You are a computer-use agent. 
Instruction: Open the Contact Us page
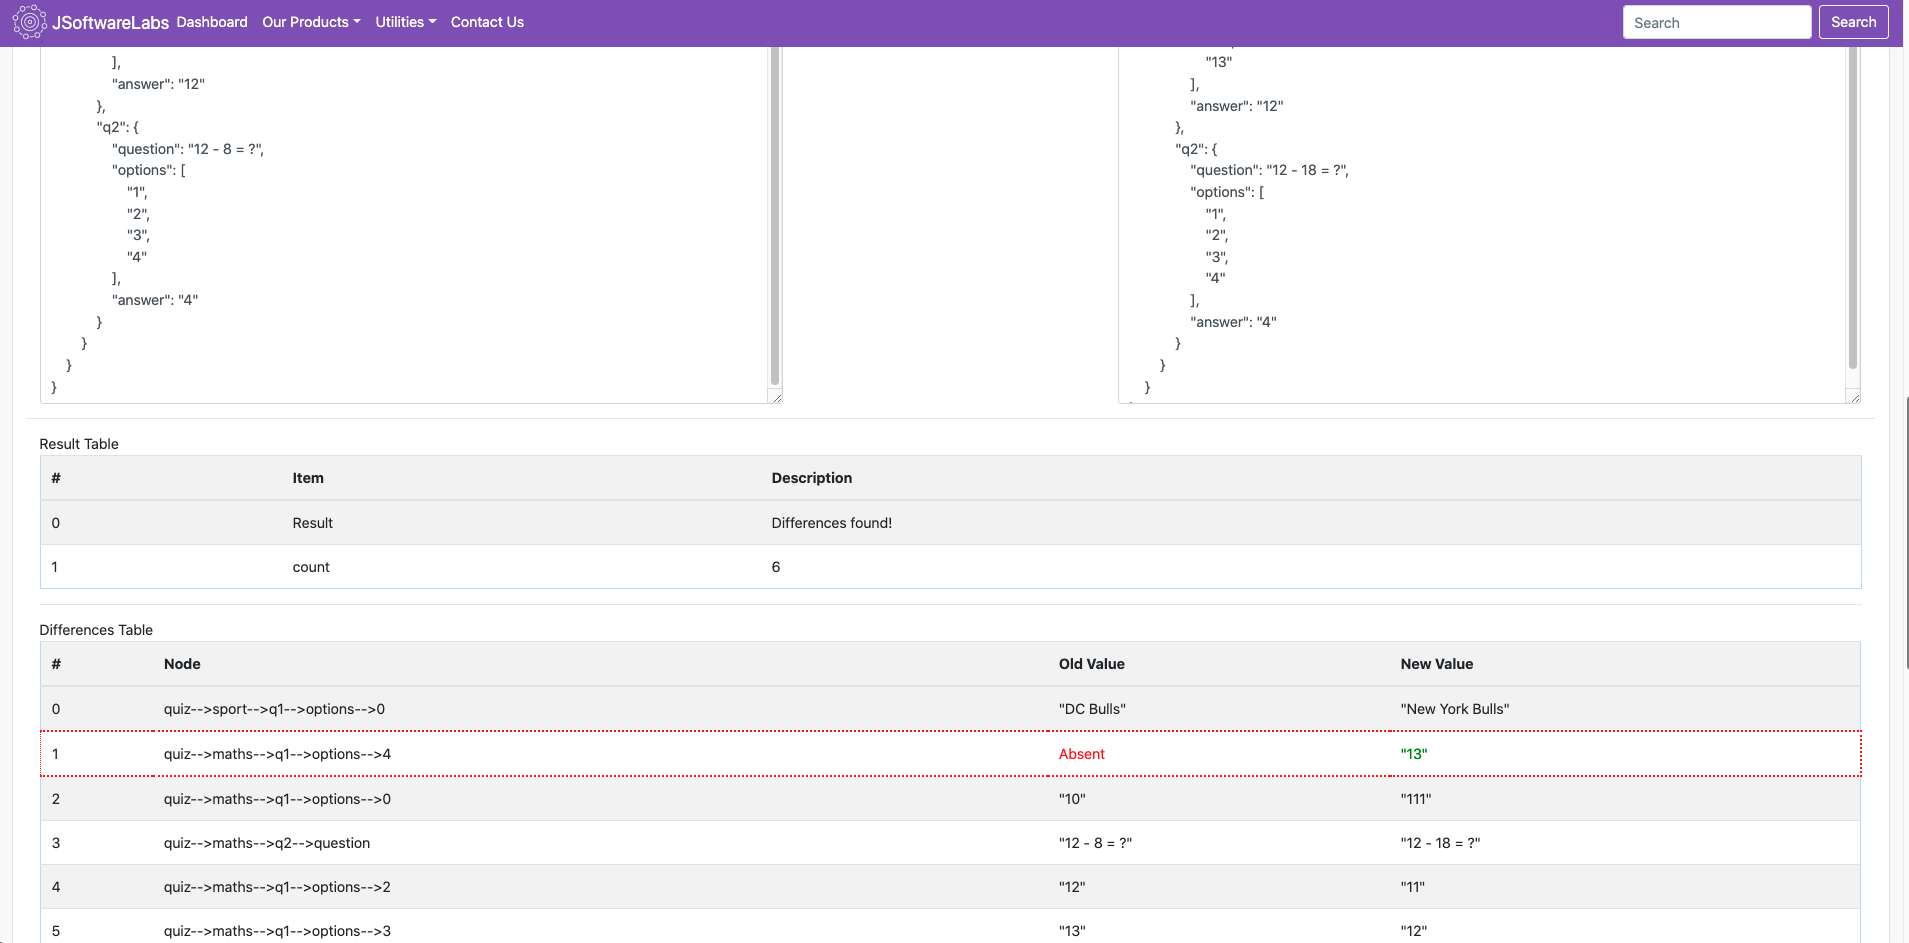click(487, 22)
